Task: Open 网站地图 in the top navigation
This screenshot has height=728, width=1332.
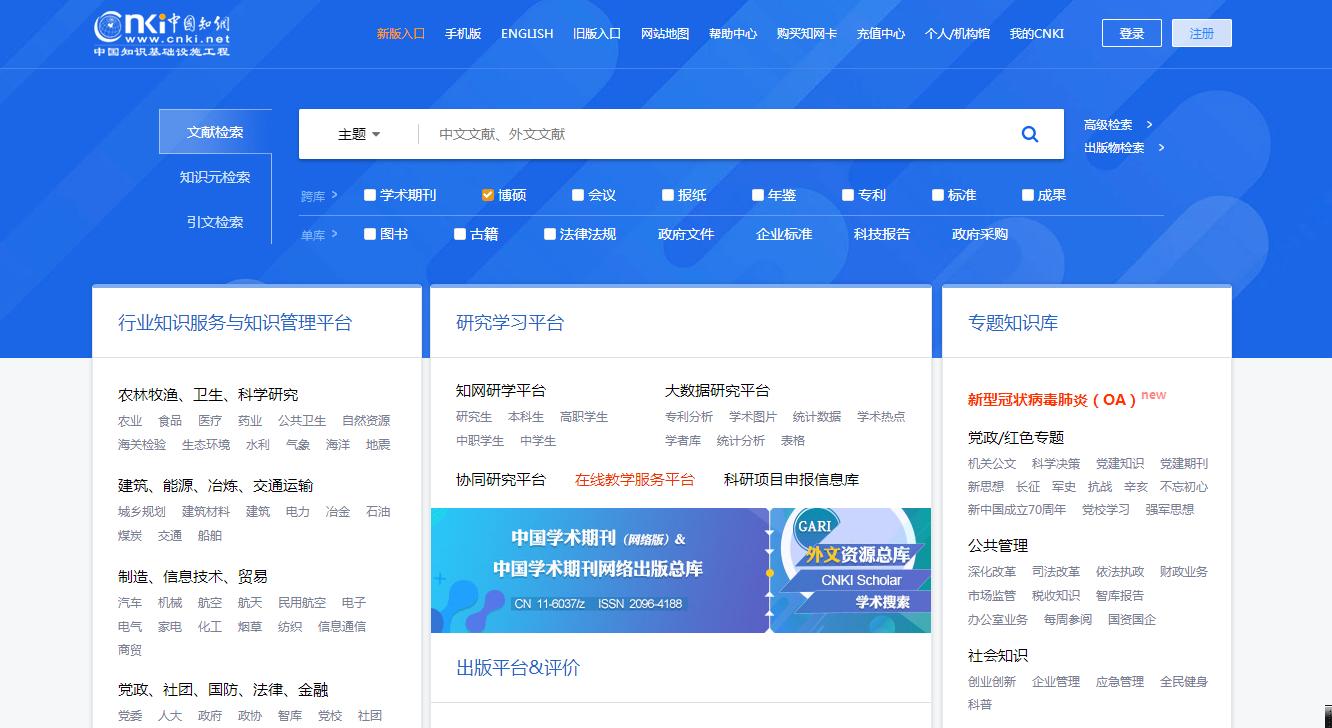Action: pyautogui.click(x=665, y=33)
